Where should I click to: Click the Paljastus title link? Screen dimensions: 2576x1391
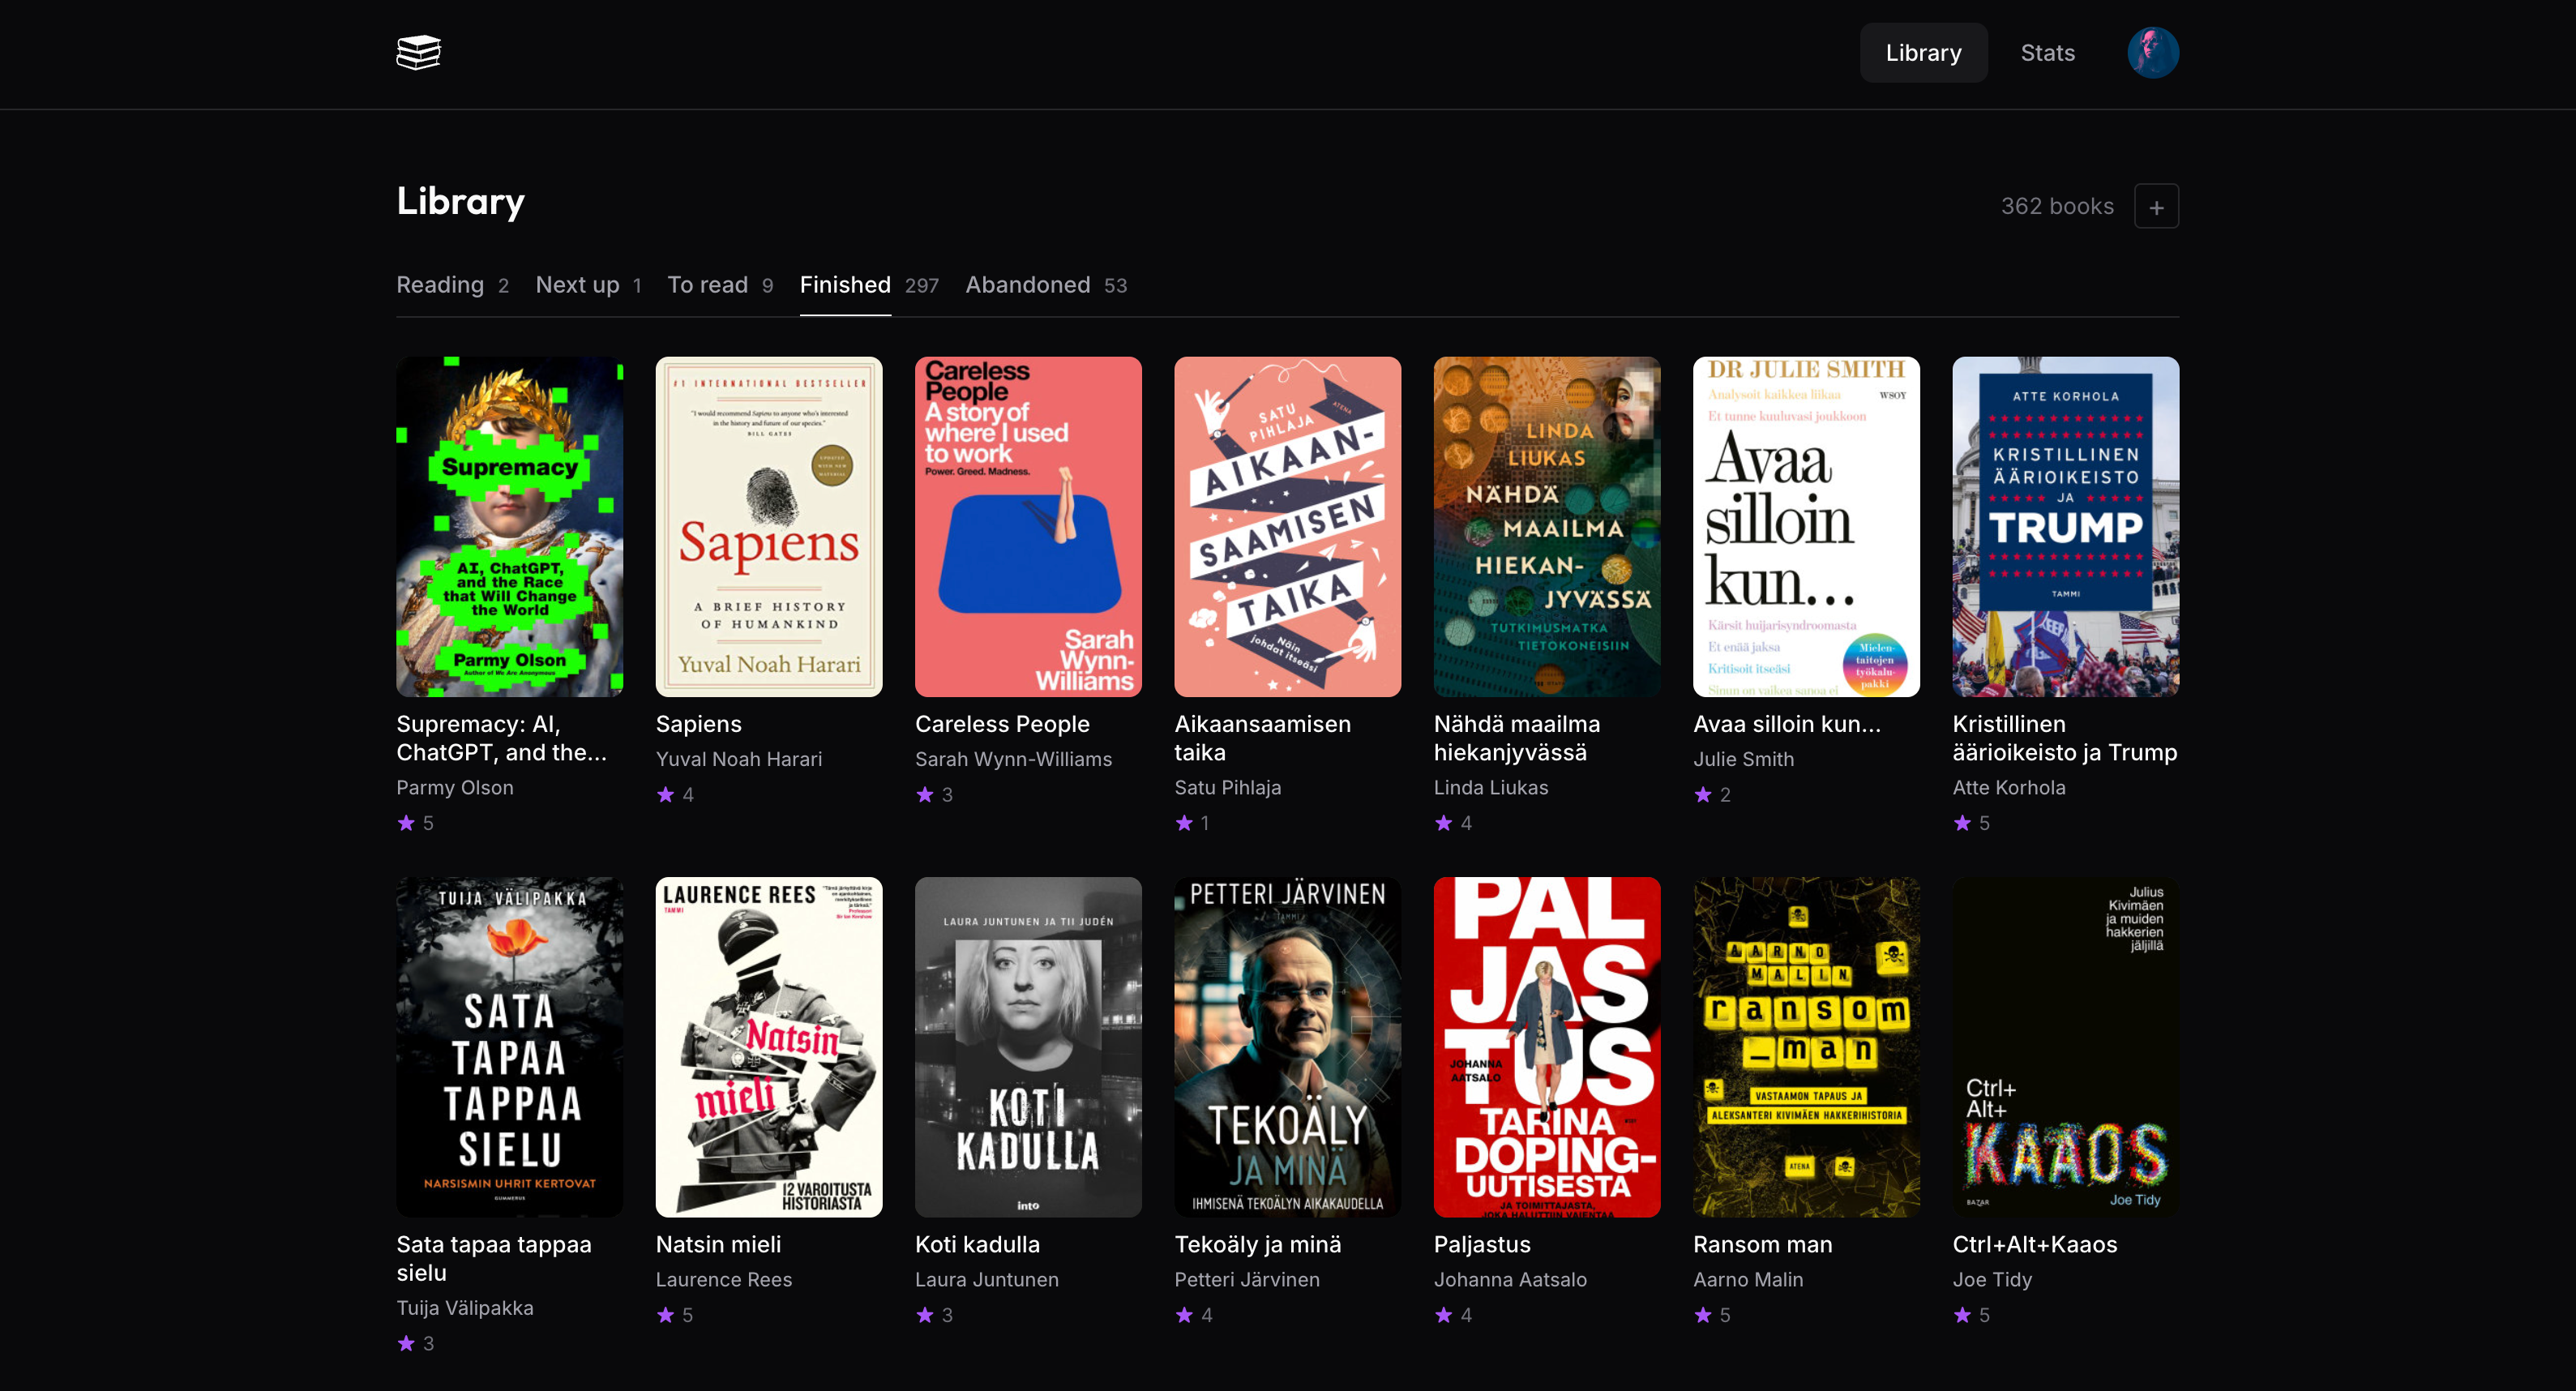point(1482,1244)
